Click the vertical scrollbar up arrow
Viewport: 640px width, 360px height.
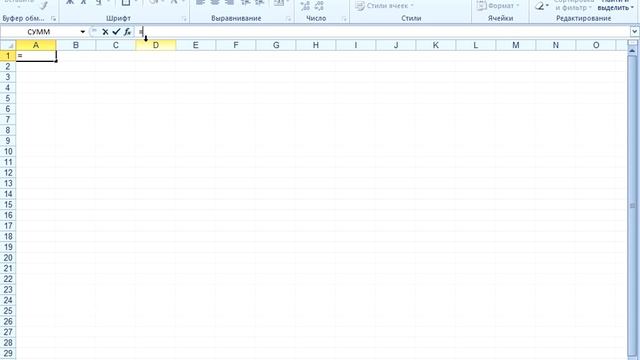tap(632, 51)
